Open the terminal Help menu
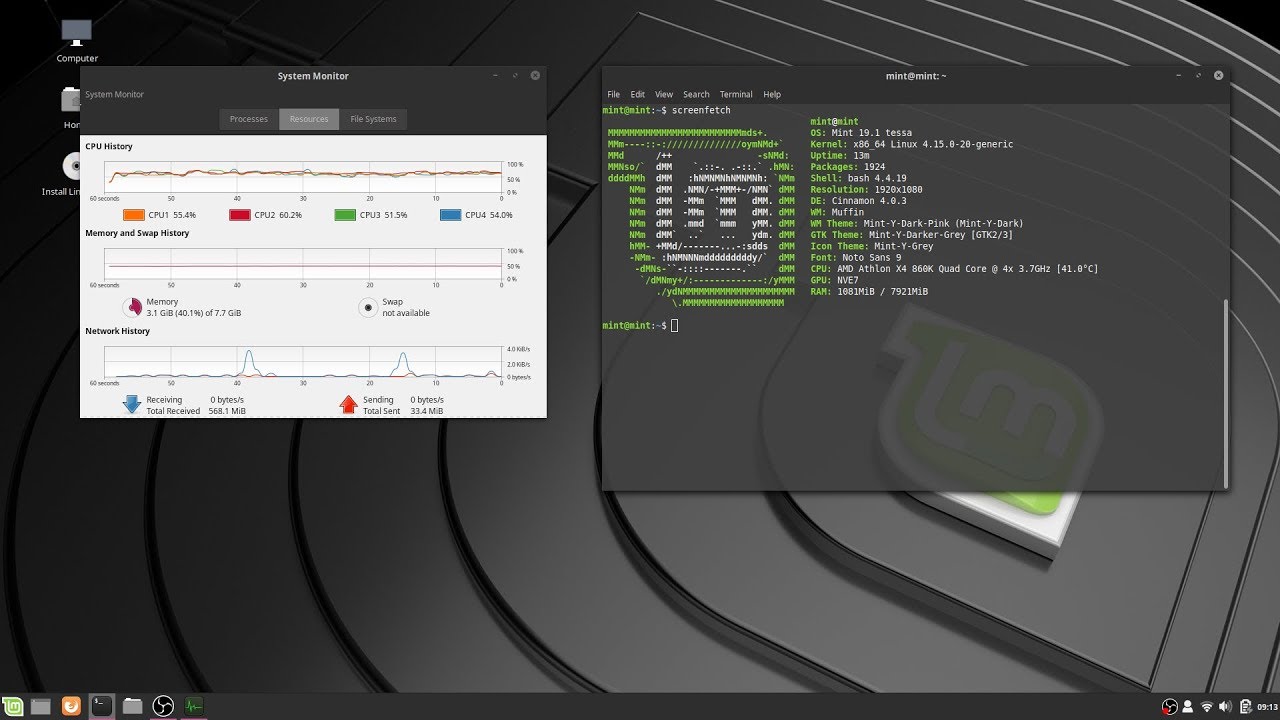 click(x=772, y=94)
